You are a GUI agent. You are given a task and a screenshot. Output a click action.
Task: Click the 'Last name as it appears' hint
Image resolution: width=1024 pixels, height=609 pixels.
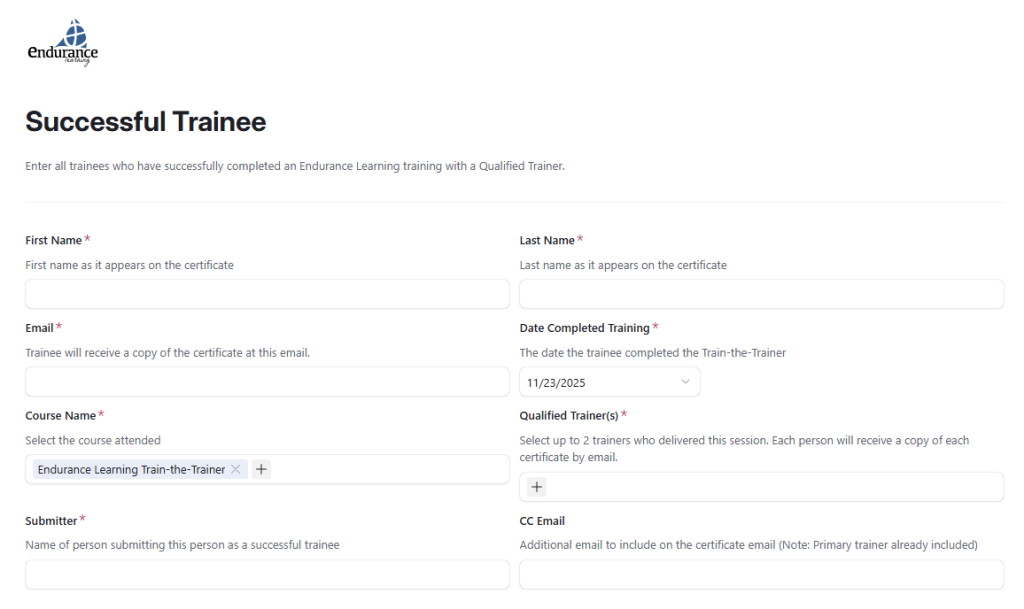coord(623,265)
